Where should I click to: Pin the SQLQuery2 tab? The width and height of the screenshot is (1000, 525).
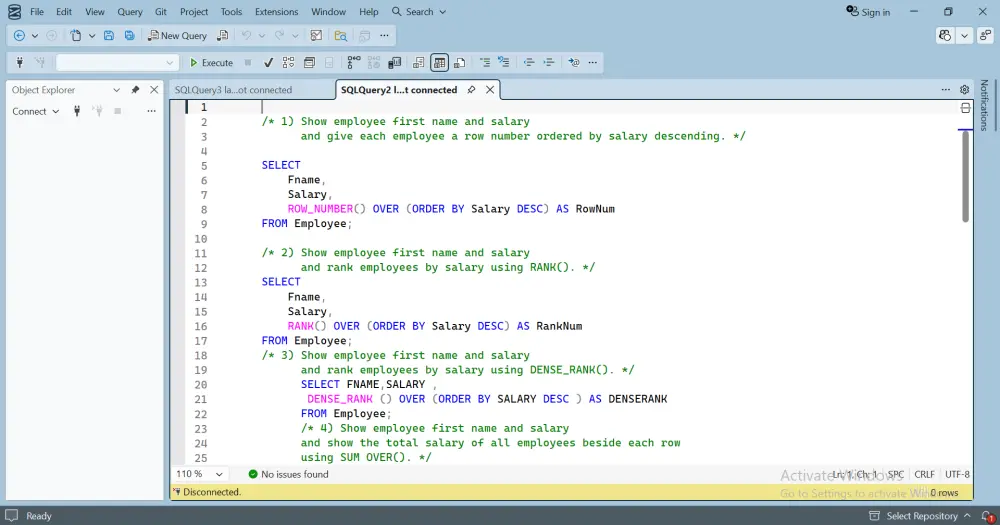(x=471, y=90)
